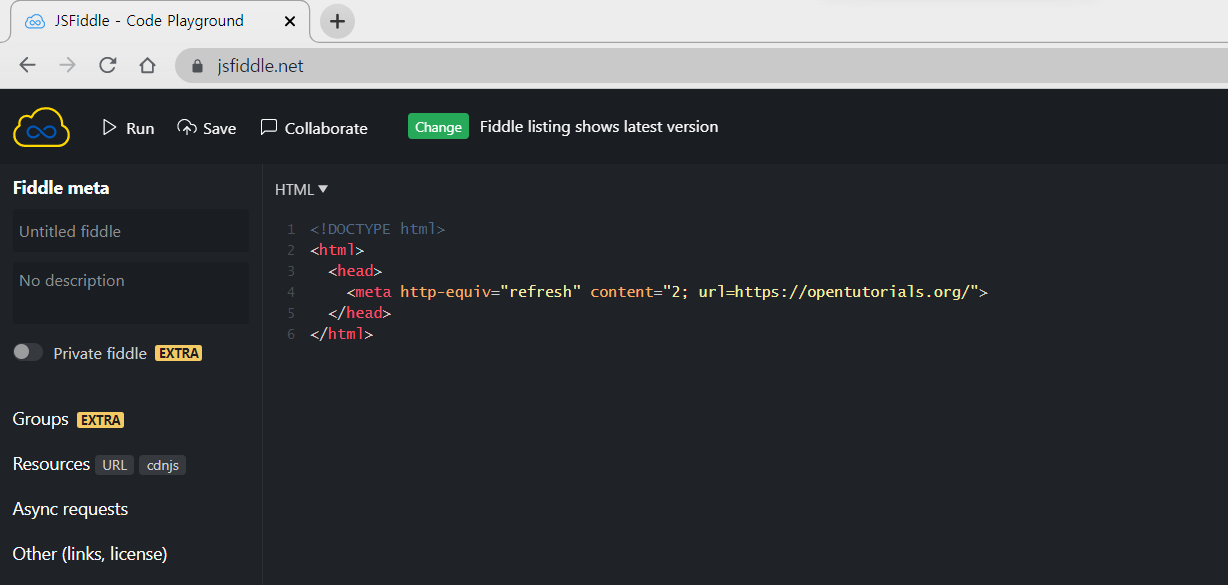This screenshot has width=1228, height=585.
Task: Reload the page with refresh icon
Action: point(107,66)
